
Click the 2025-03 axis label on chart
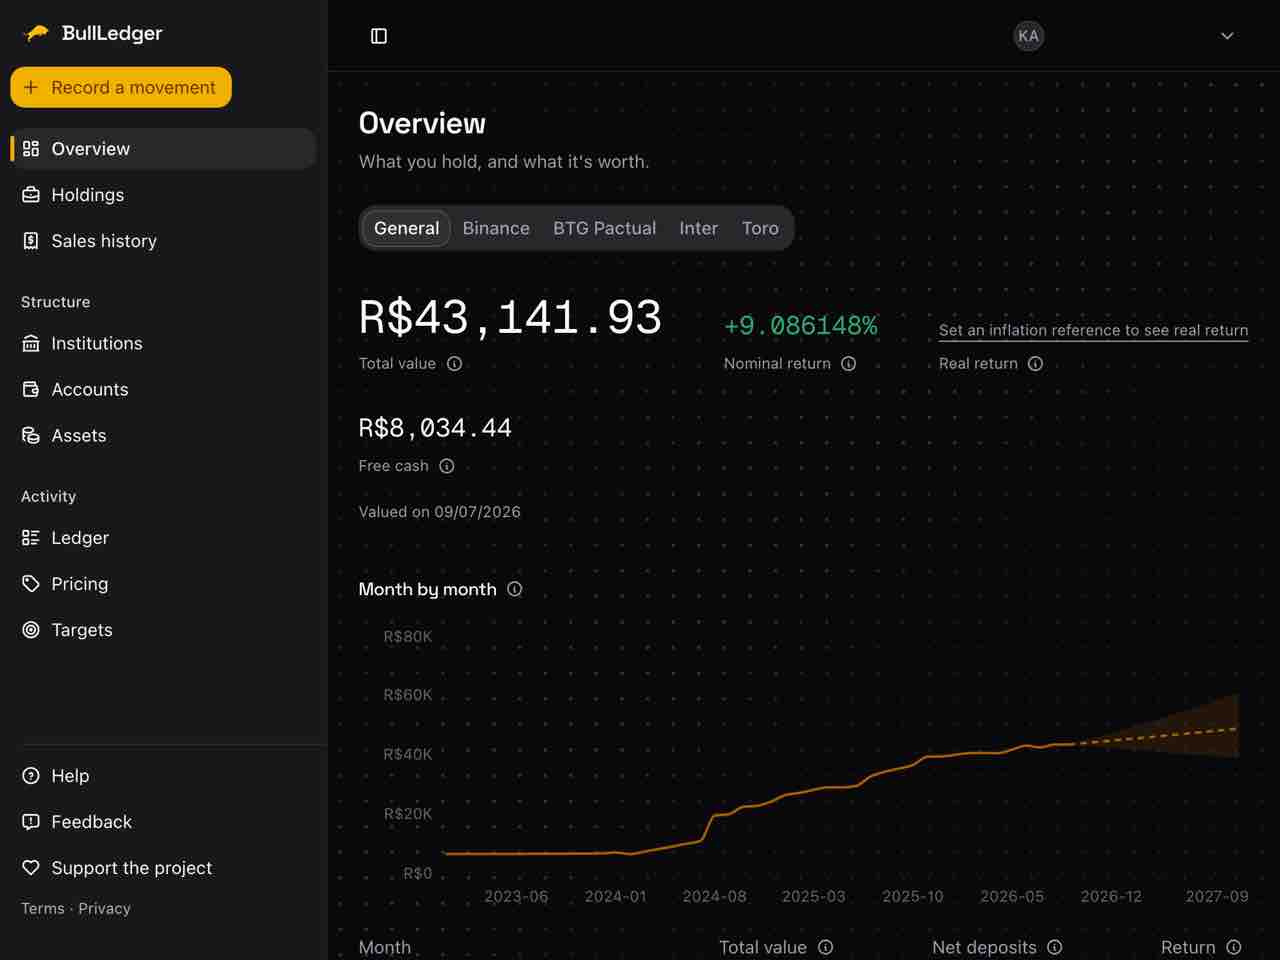pos(813,897)
